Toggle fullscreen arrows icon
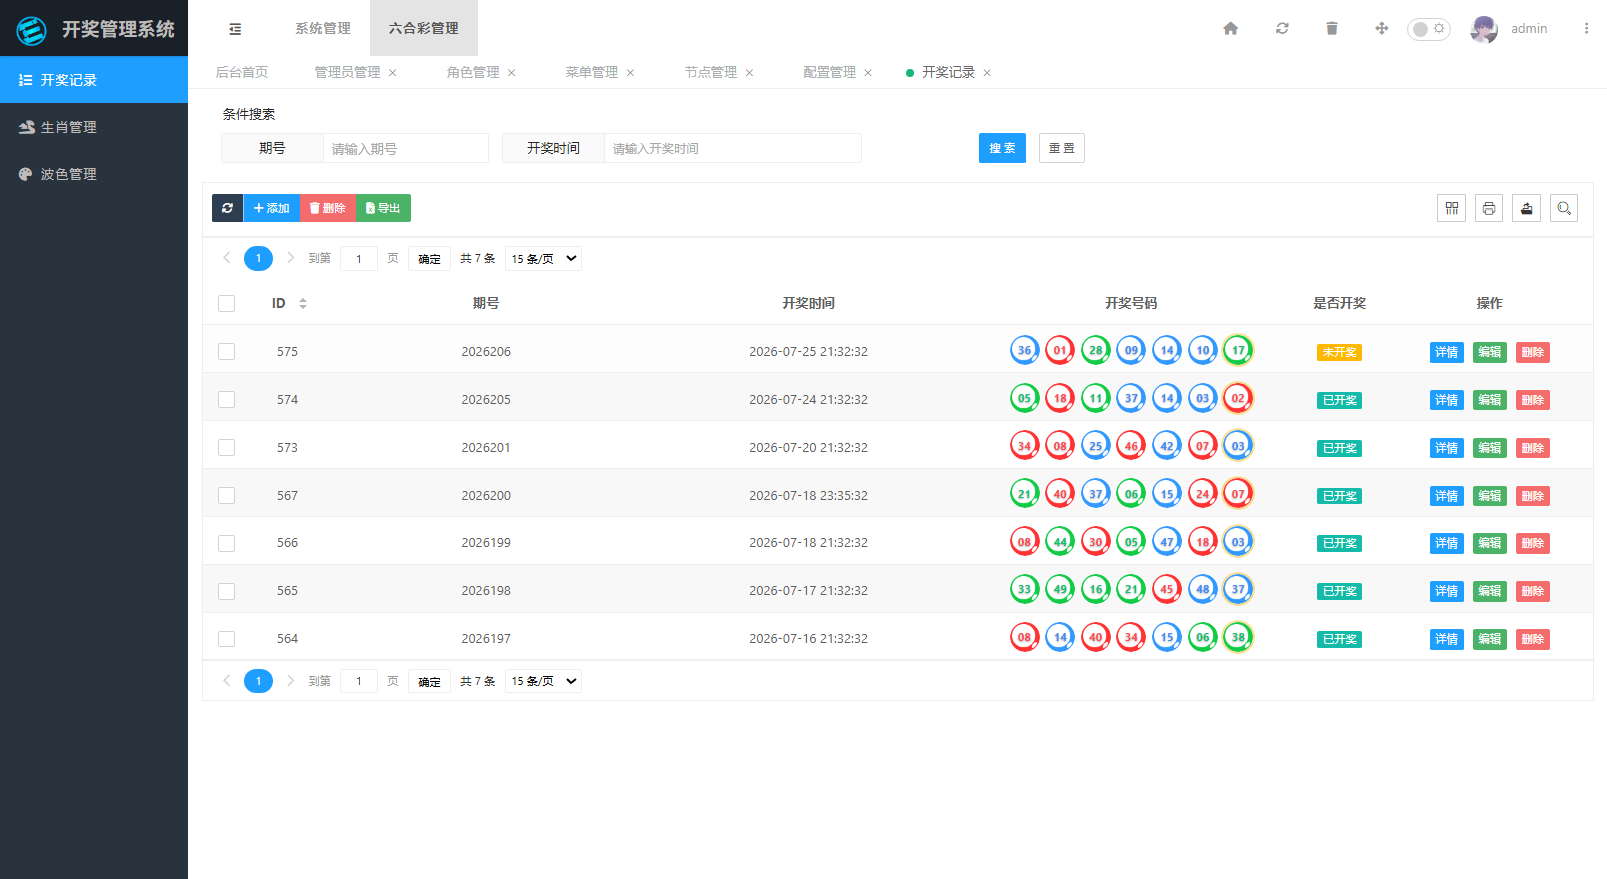This screenshot has height=879, width=1607. coord(1382,28)
